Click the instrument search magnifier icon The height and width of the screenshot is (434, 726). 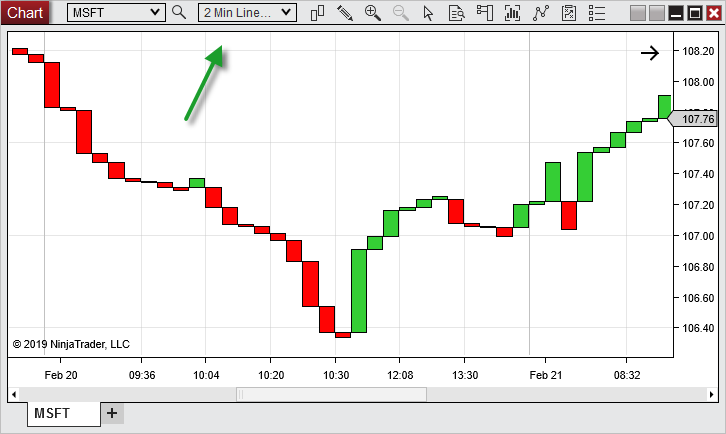[x=179, y=13]
